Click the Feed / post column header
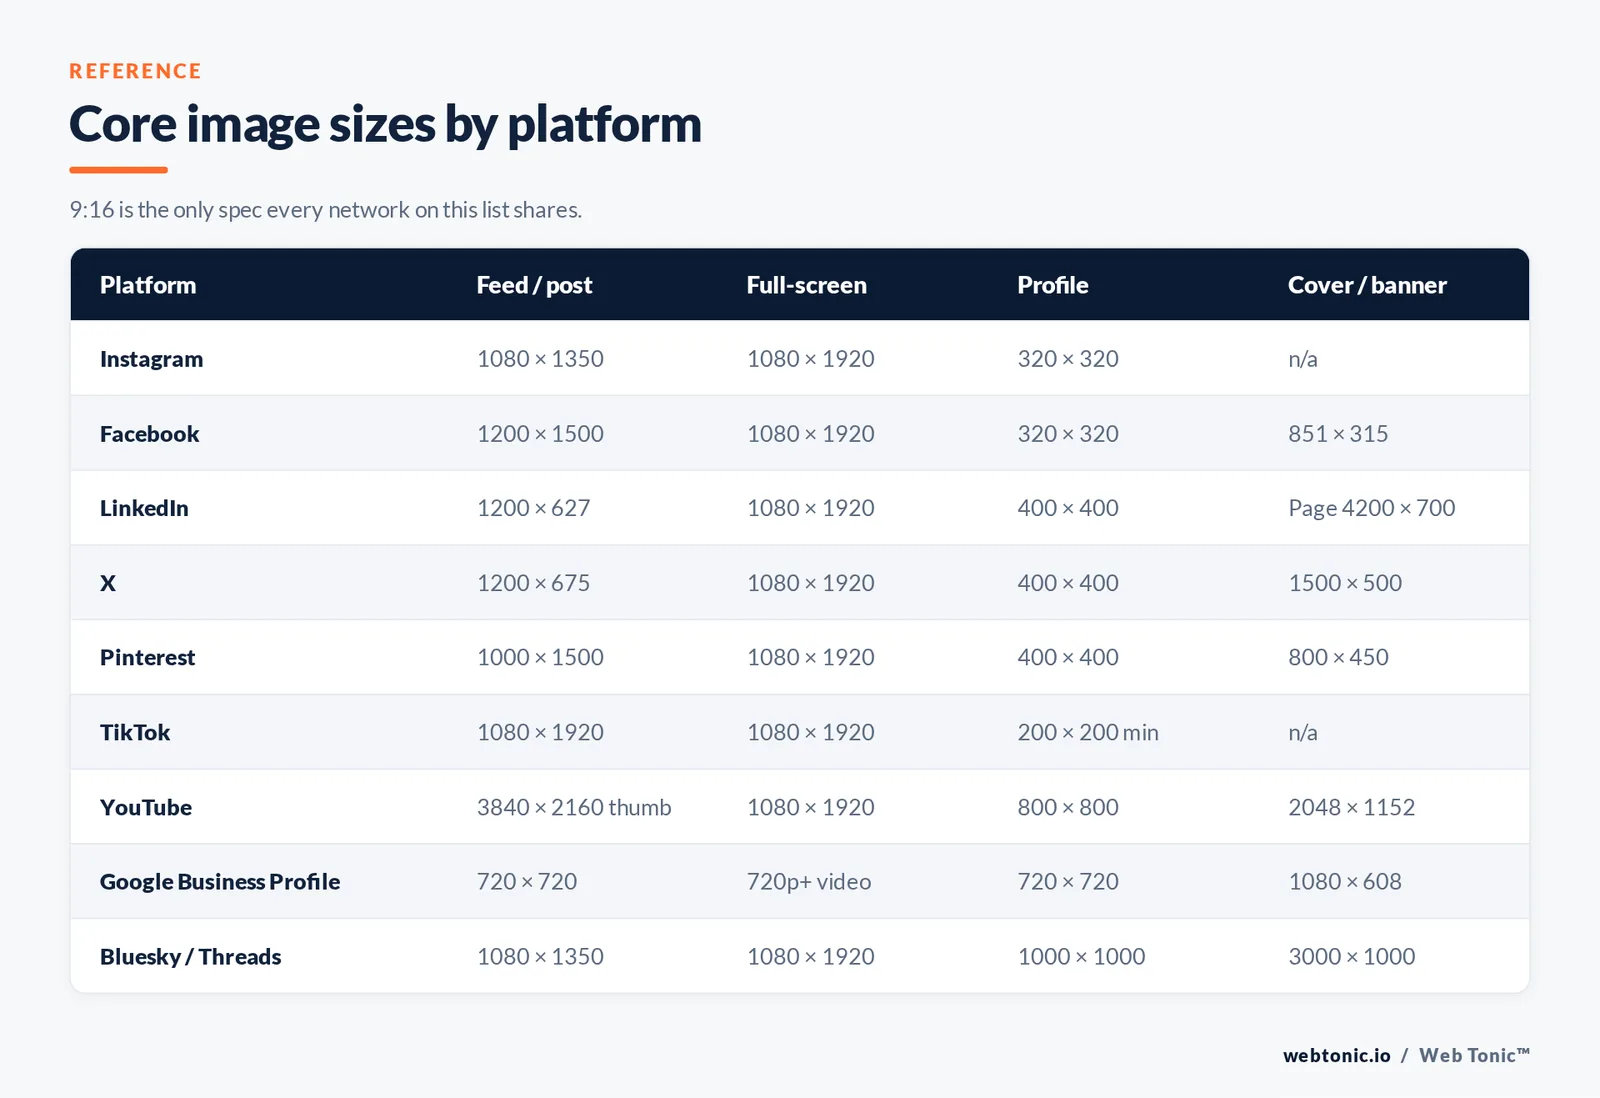1600x1098 pixels. [x=534, y=285]
